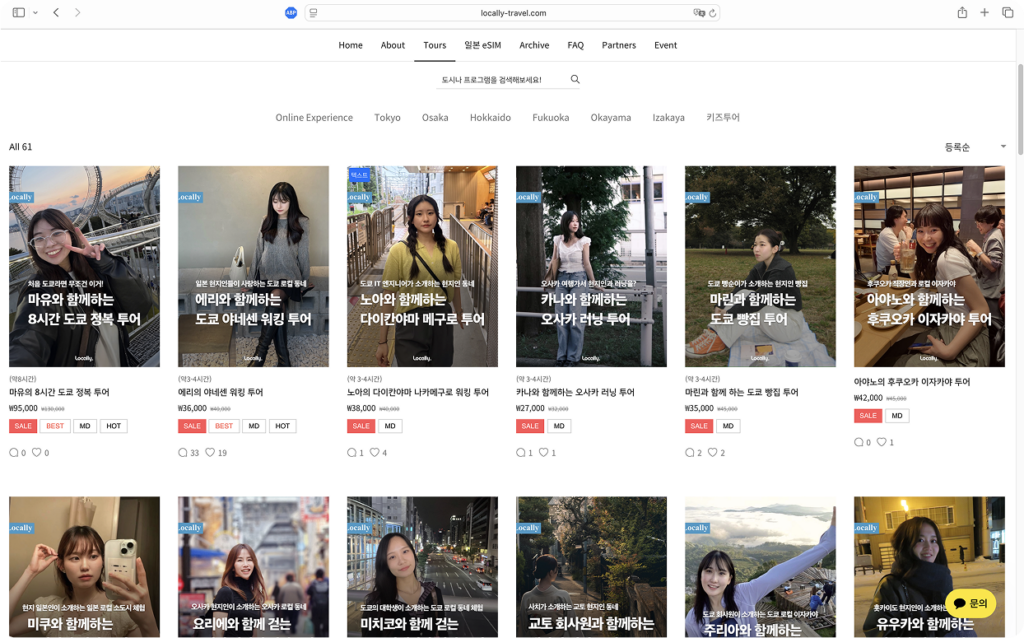Image resolution: width=1024 pixels, height=638 pixels.
Task: Click the 아야노 후쿠오카 이자카야 투어 thumbnail
Action: pos(929,267)
